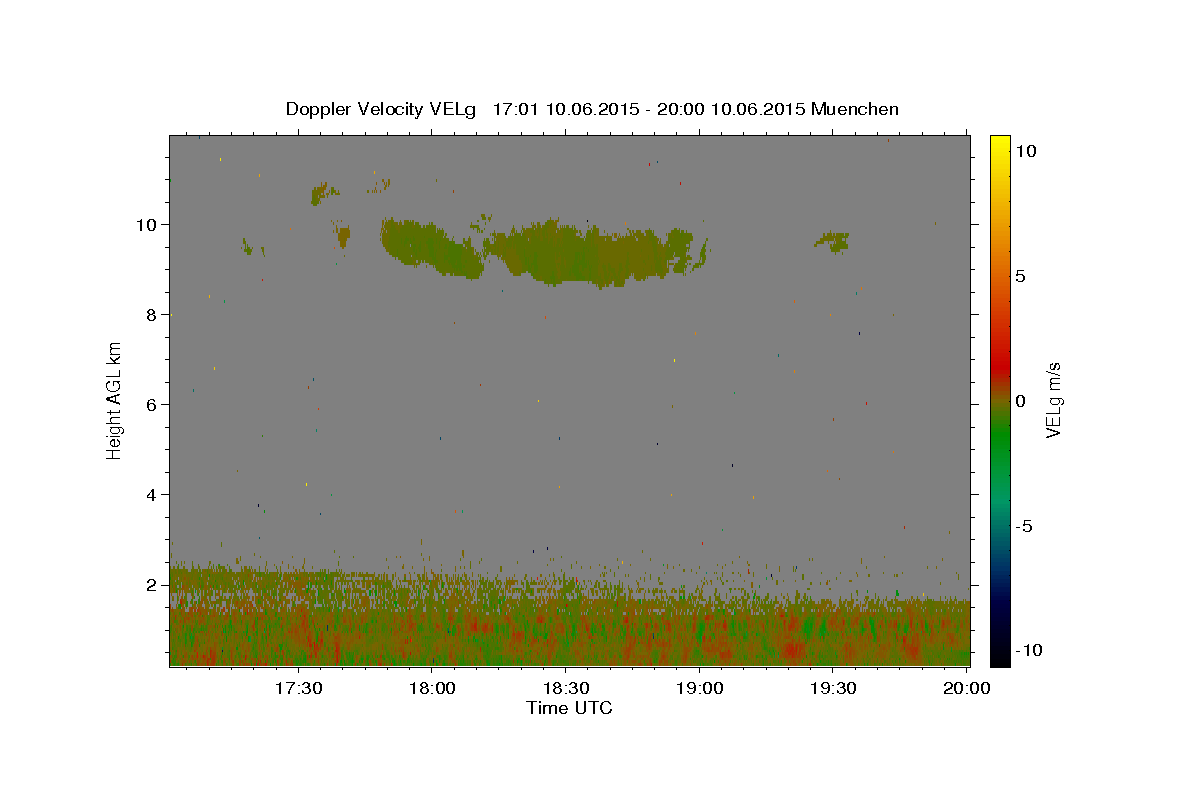The image size is (1200, 800).
Task: Click the colorbar value label 0
Action: click(1021, 401)
